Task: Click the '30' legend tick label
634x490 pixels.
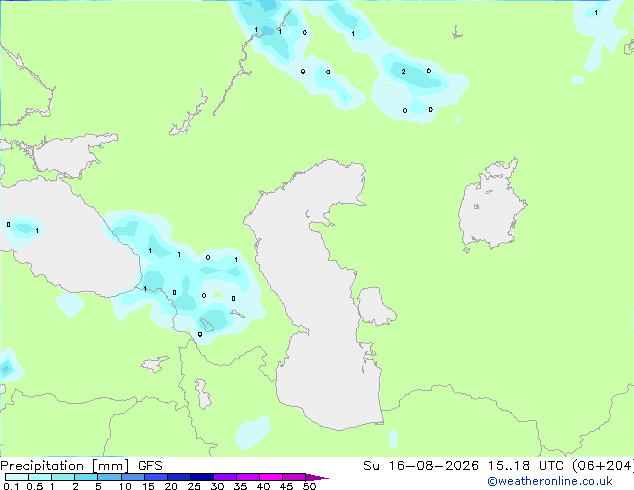Action: click(217, 486)
